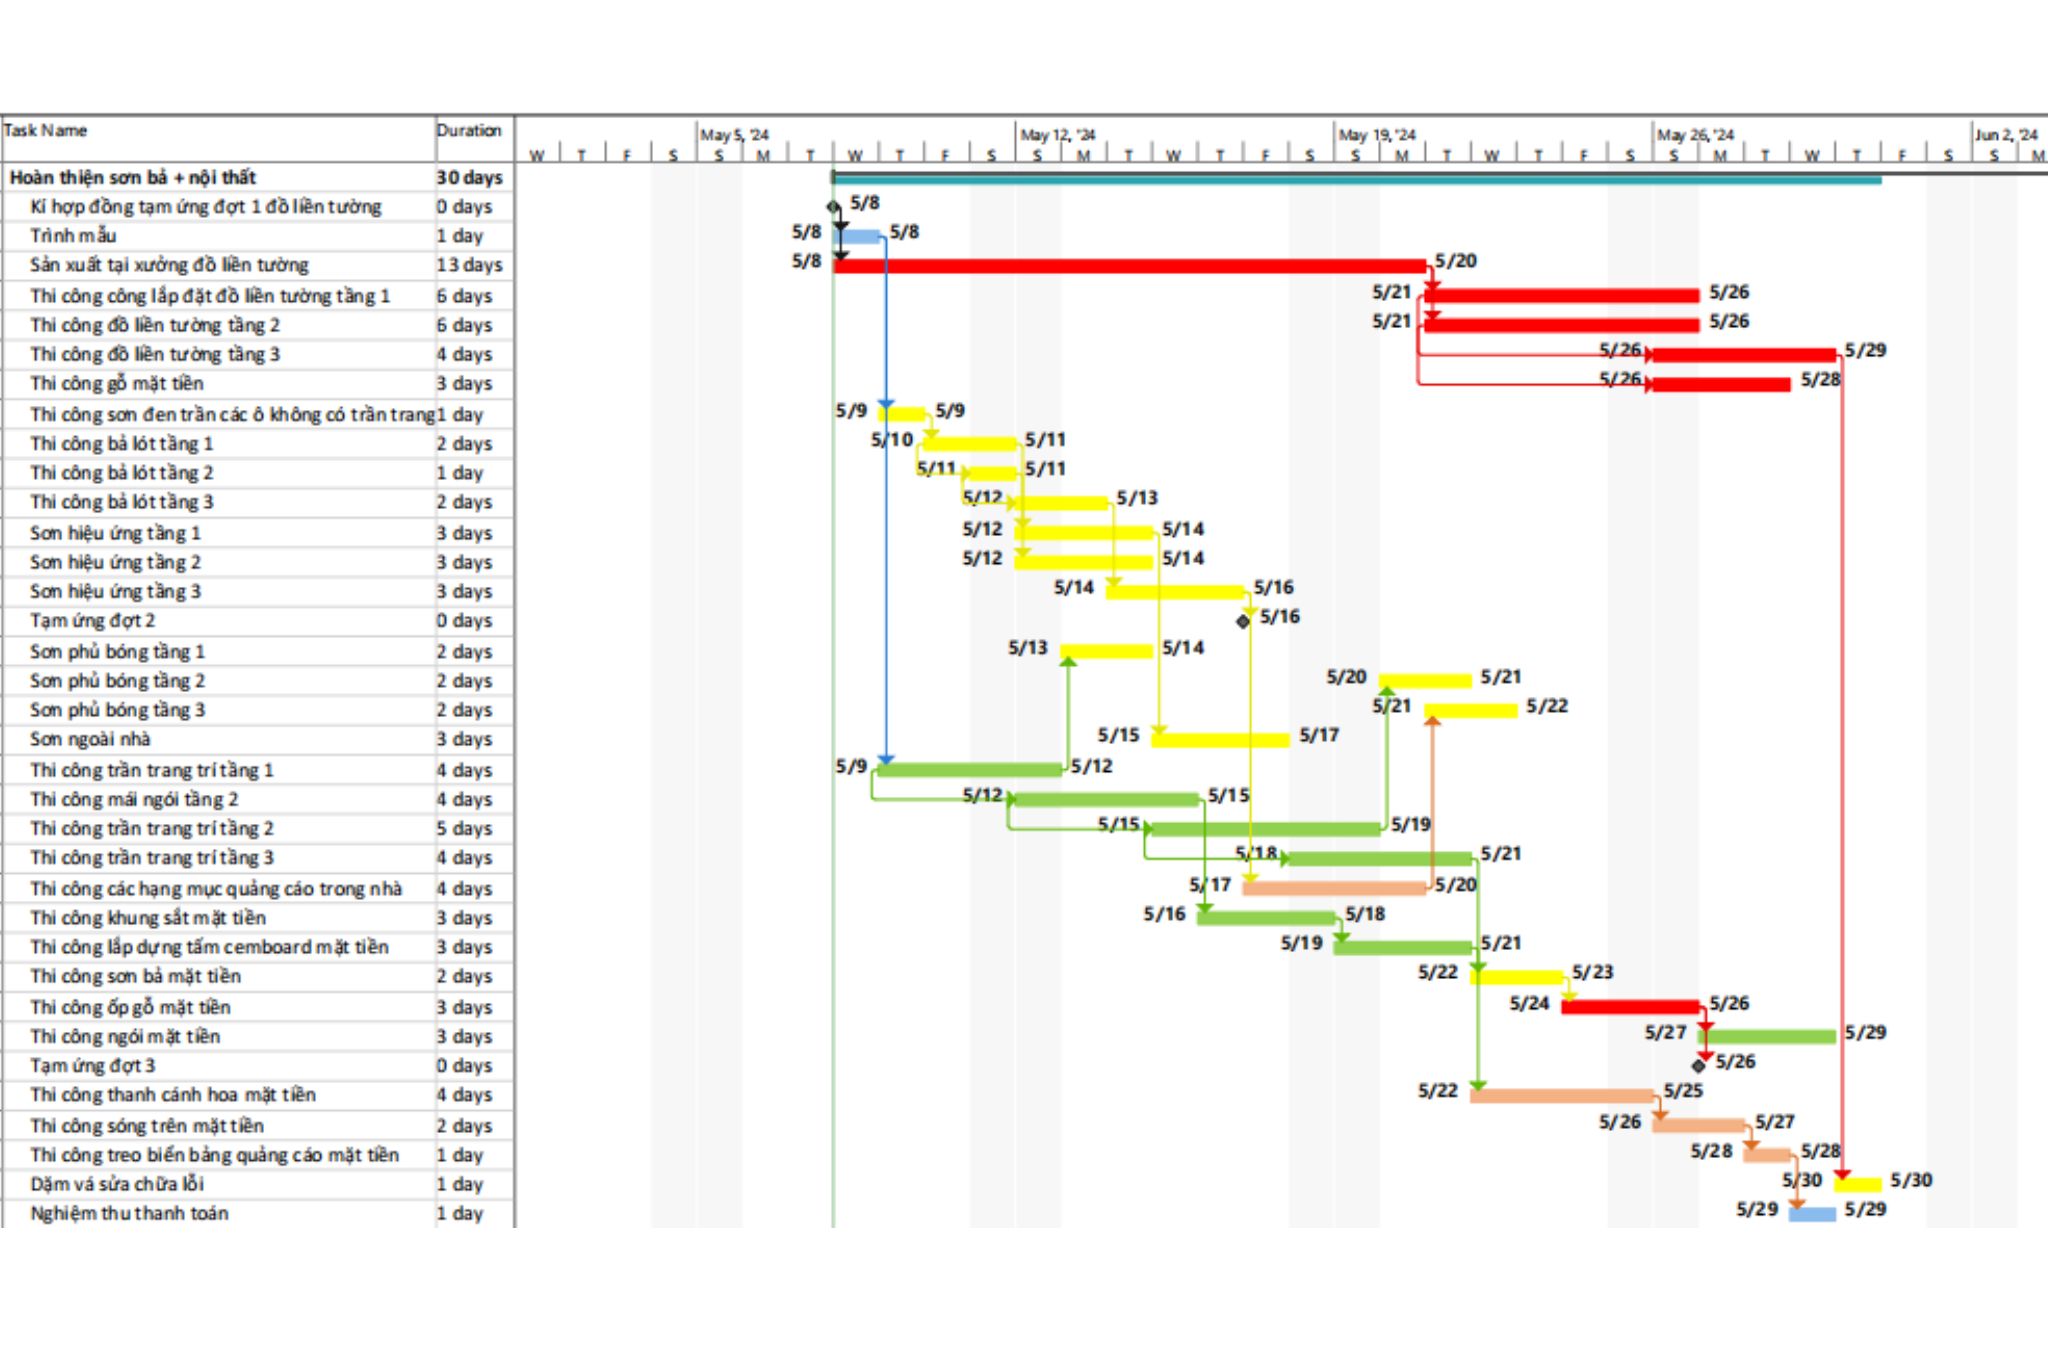Click yellow bar for 'Sơn phủ bóng tầng 2'
The image size is (2048, 1365).
1425,681
